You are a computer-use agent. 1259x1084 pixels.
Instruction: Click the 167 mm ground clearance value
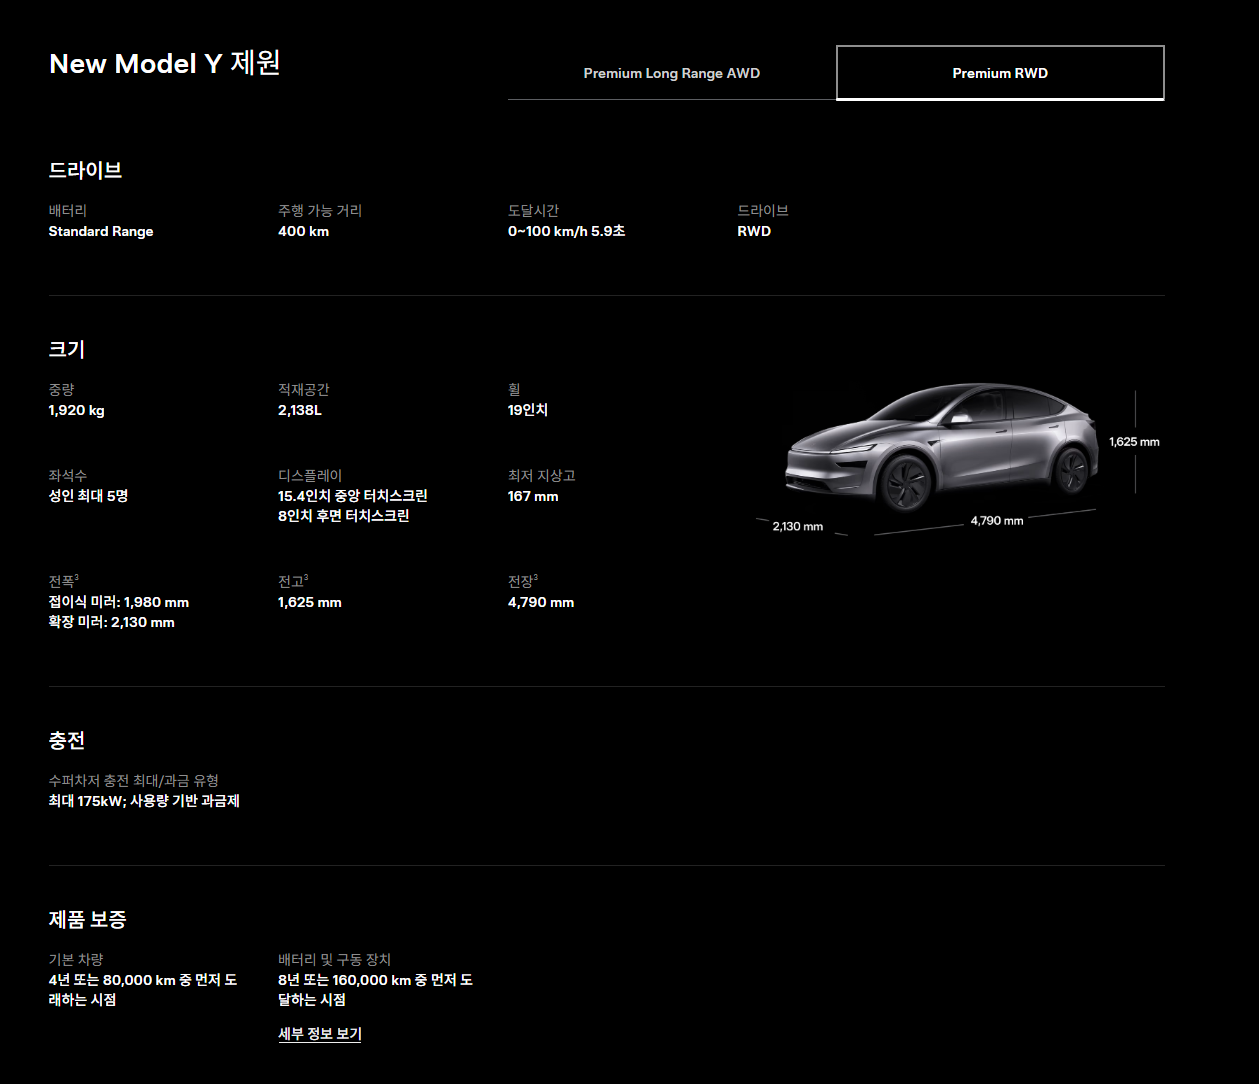[x=533, y=496]
